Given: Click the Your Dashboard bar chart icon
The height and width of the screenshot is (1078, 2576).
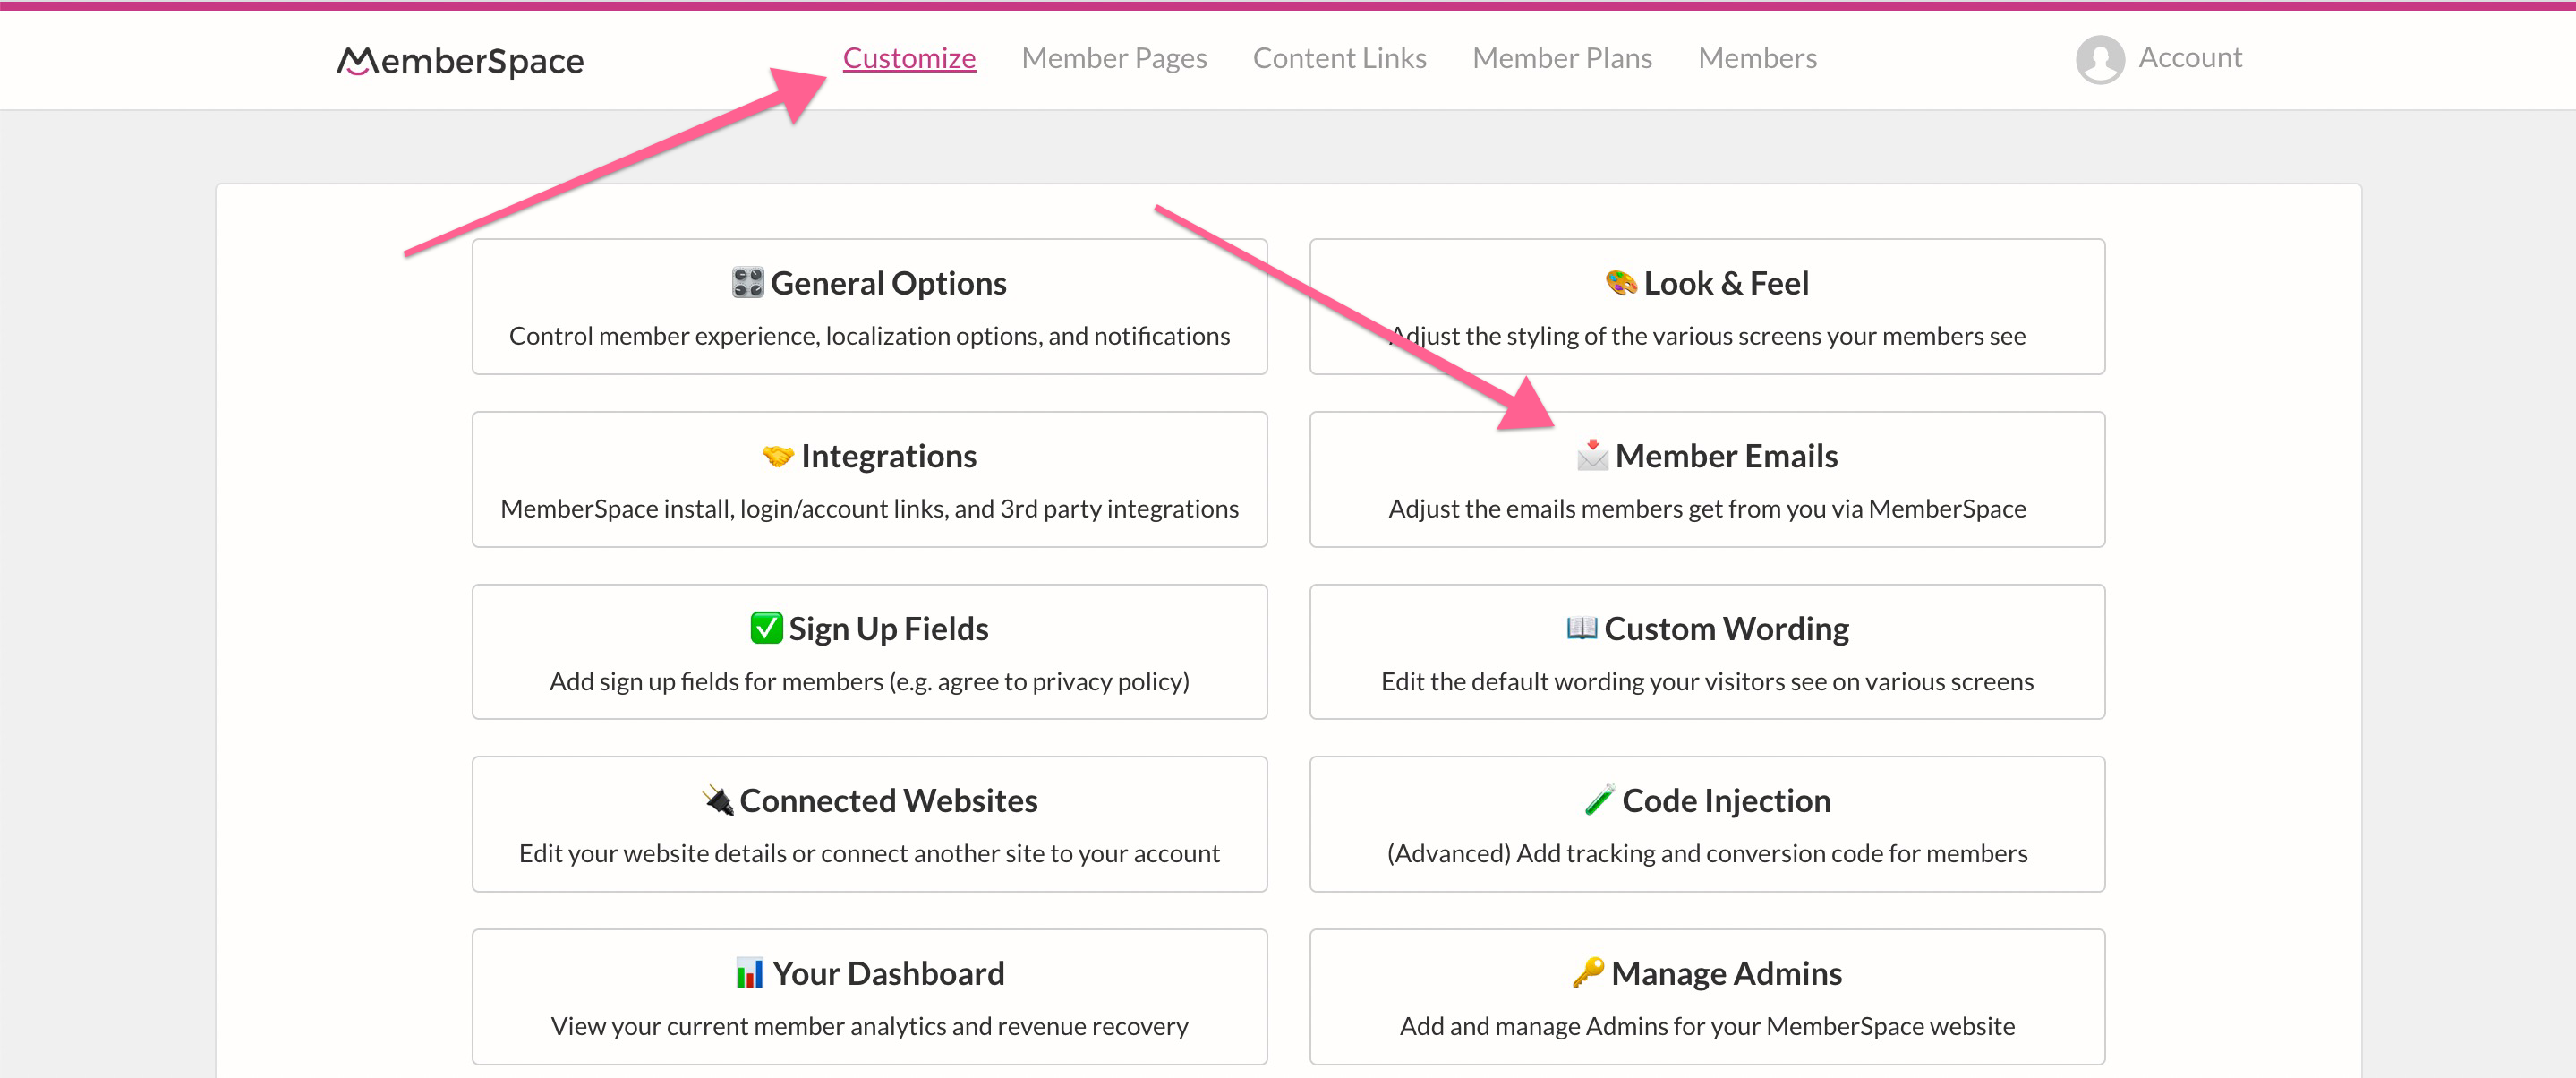Looking at the screenshot, I should 749,973.
